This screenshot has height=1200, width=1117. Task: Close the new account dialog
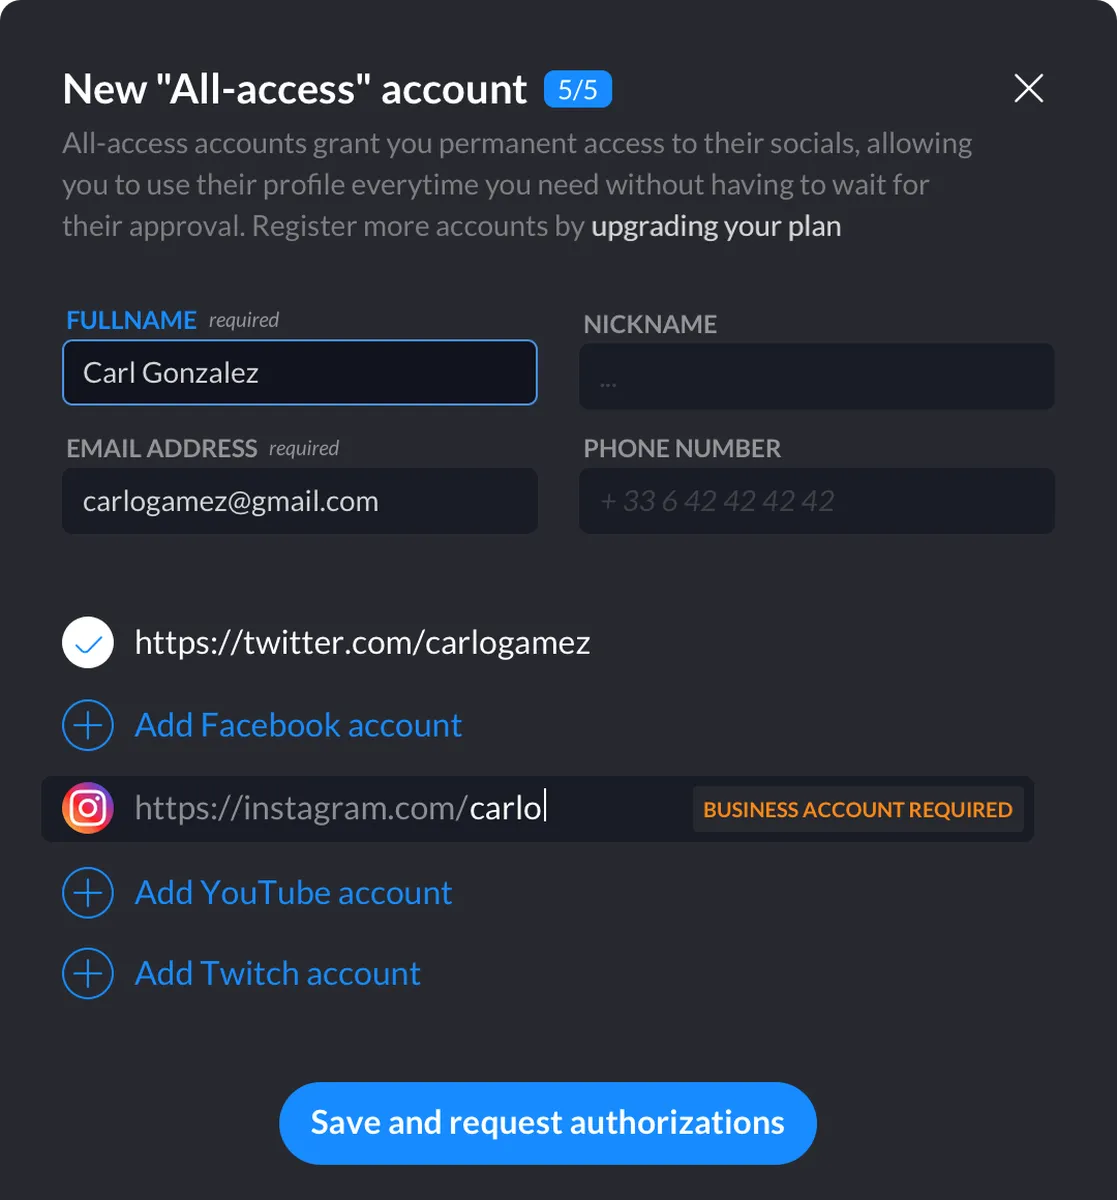point(1029,89)
